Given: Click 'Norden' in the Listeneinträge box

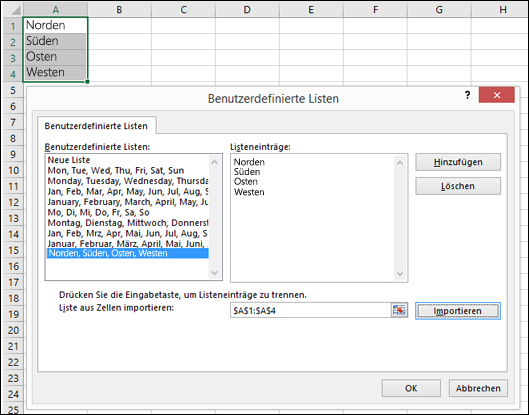Looking at the screenshot, I should [249, 162].
